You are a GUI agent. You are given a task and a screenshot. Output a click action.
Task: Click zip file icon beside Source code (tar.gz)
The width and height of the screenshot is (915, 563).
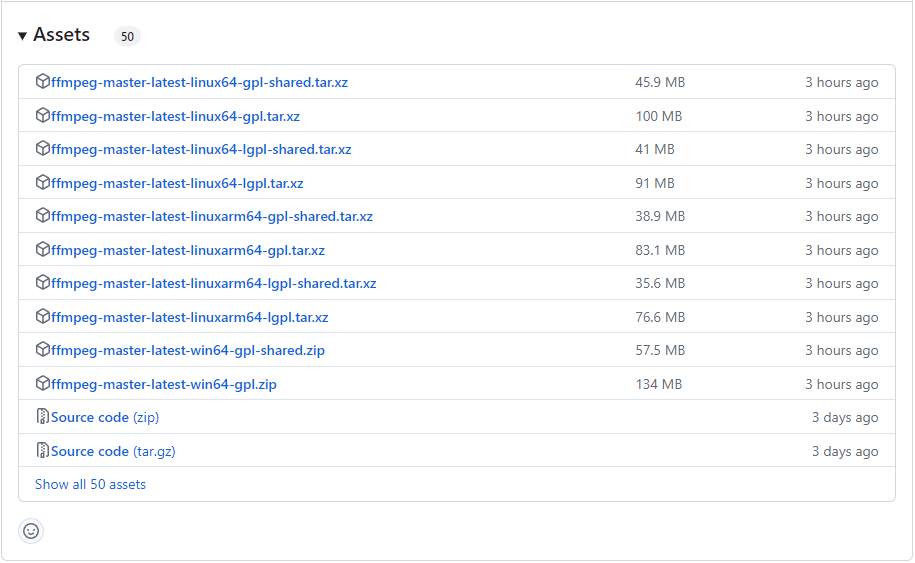42,451
